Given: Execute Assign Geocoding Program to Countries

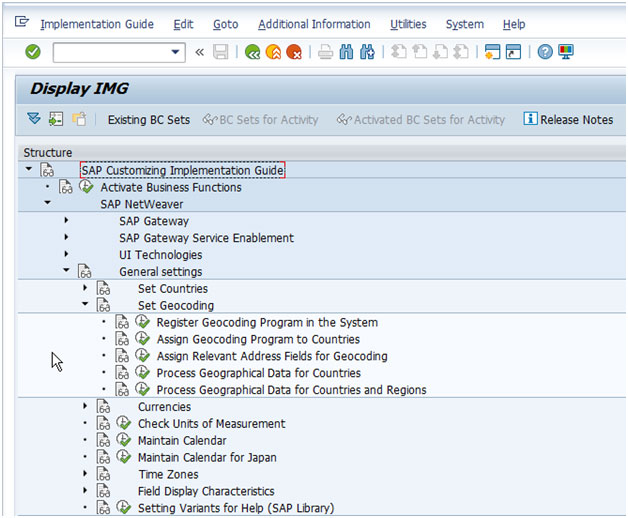Looking at the screenshot, I should [x=142, y=339].
